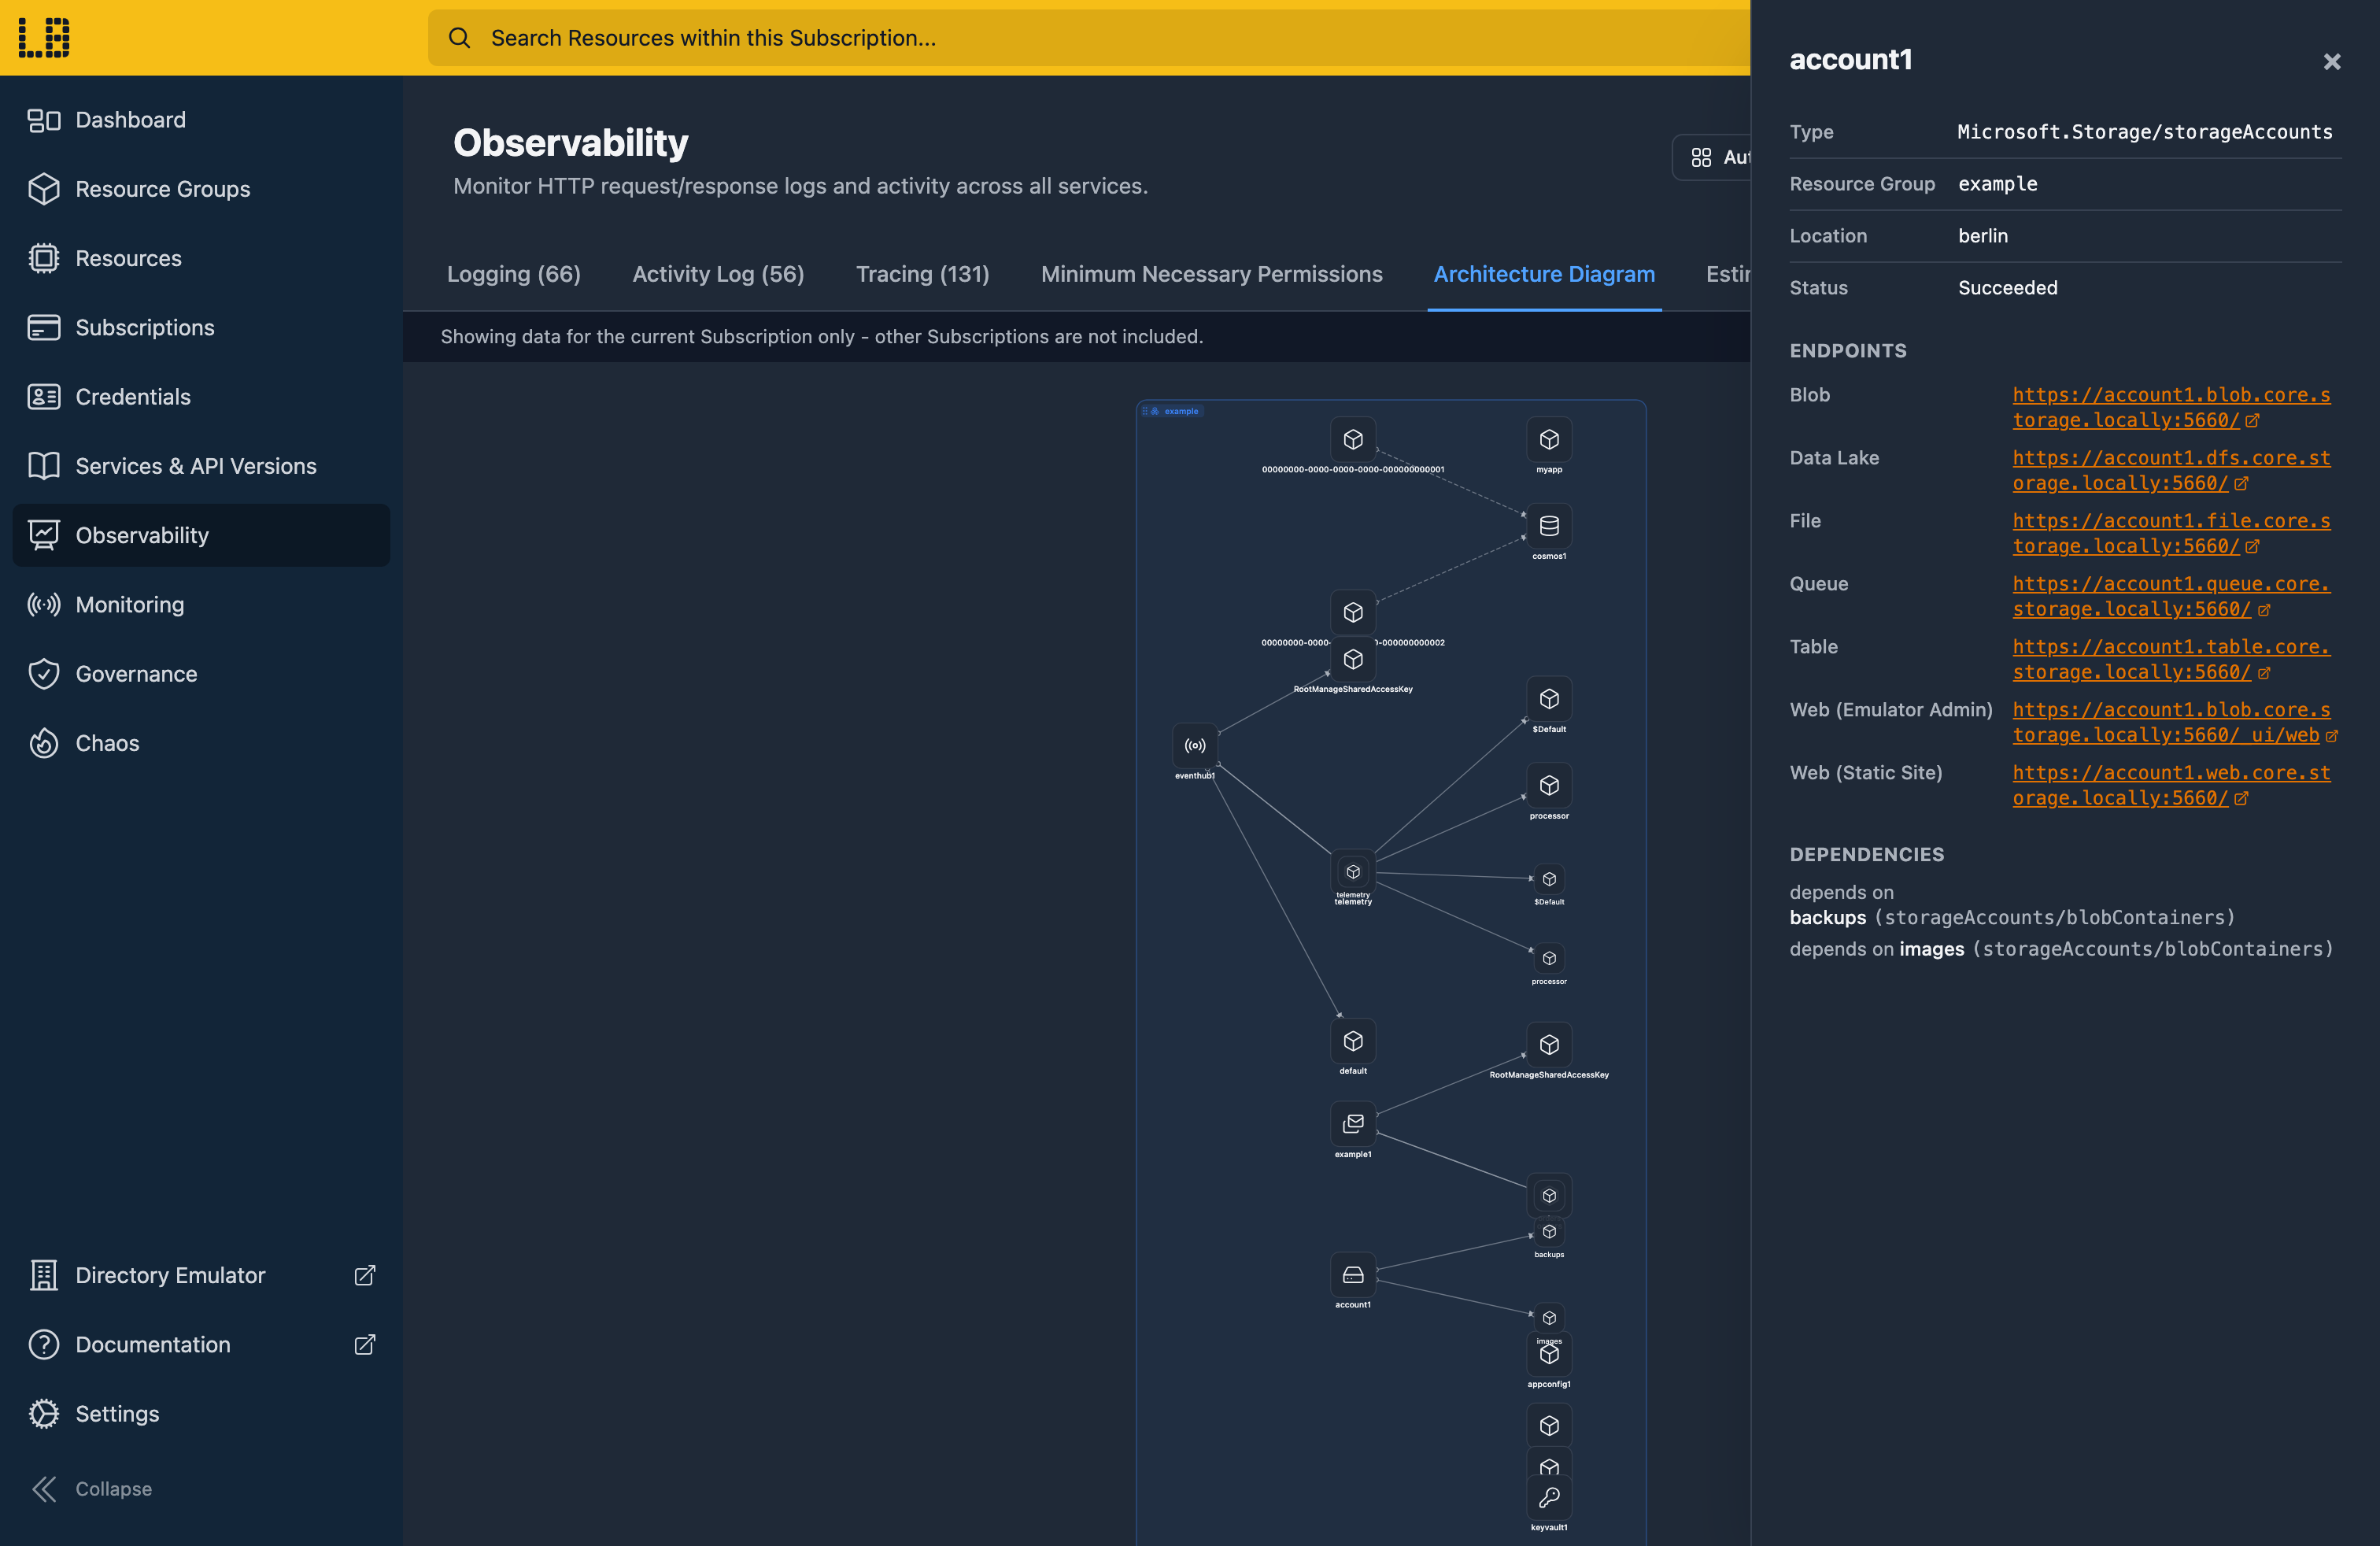The image size is (2380, 1546).
Task: Open the Table endpoint link
Action: (x=2171, y=659)
